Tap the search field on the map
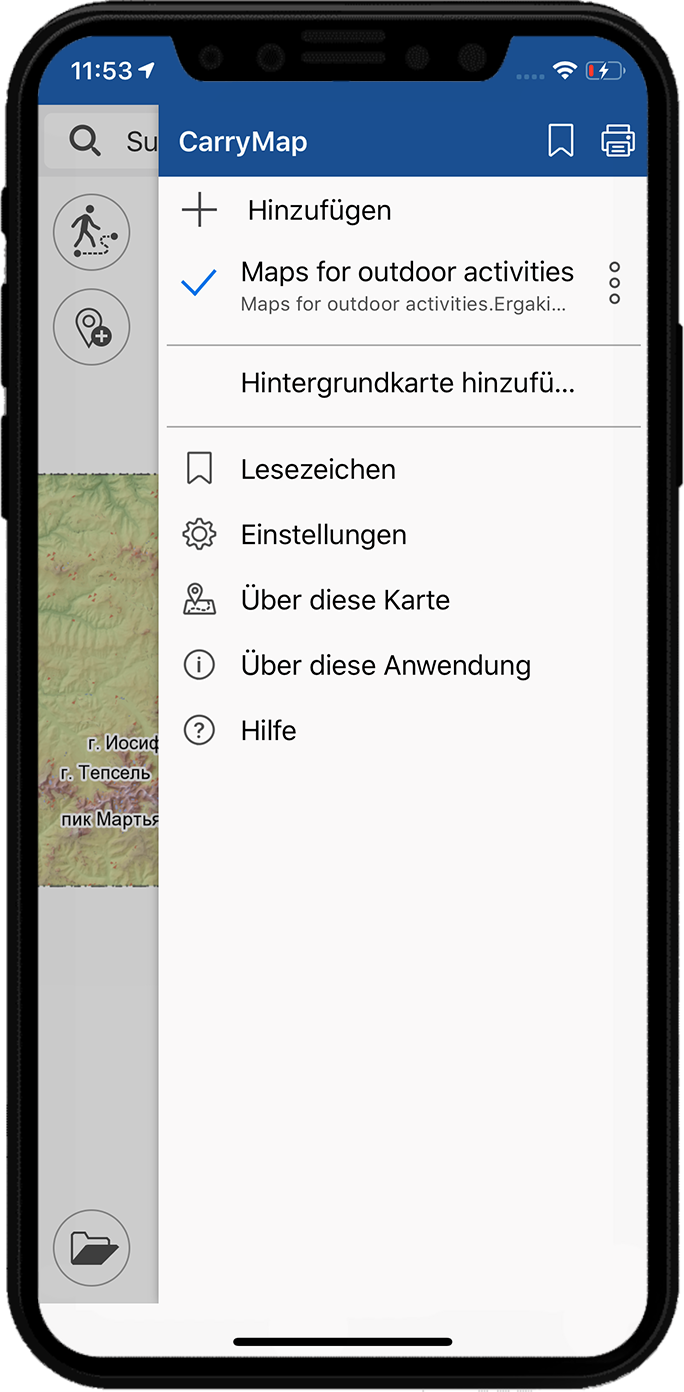This screenshot has width=684, height=1392. tap(102, 141)
